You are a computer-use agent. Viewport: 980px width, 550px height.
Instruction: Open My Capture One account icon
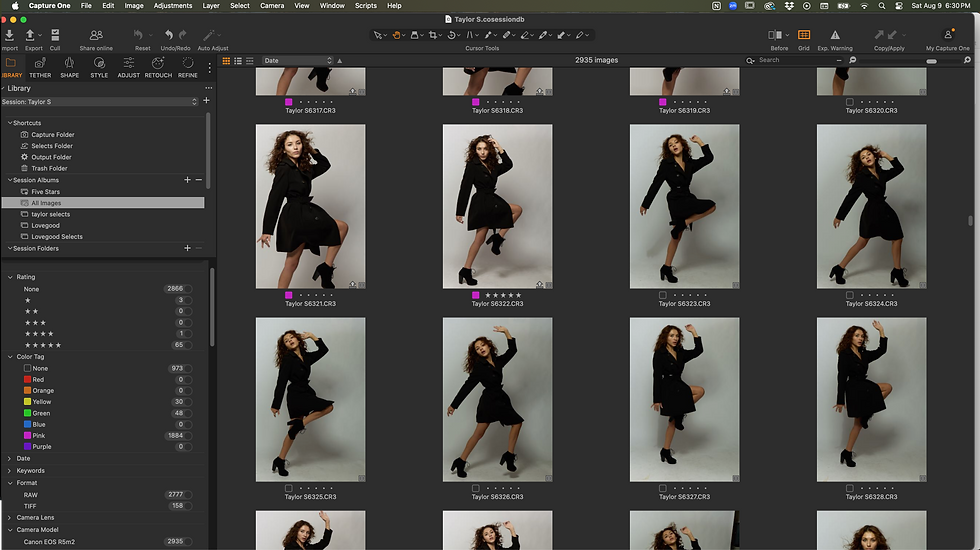pos(948,35)
